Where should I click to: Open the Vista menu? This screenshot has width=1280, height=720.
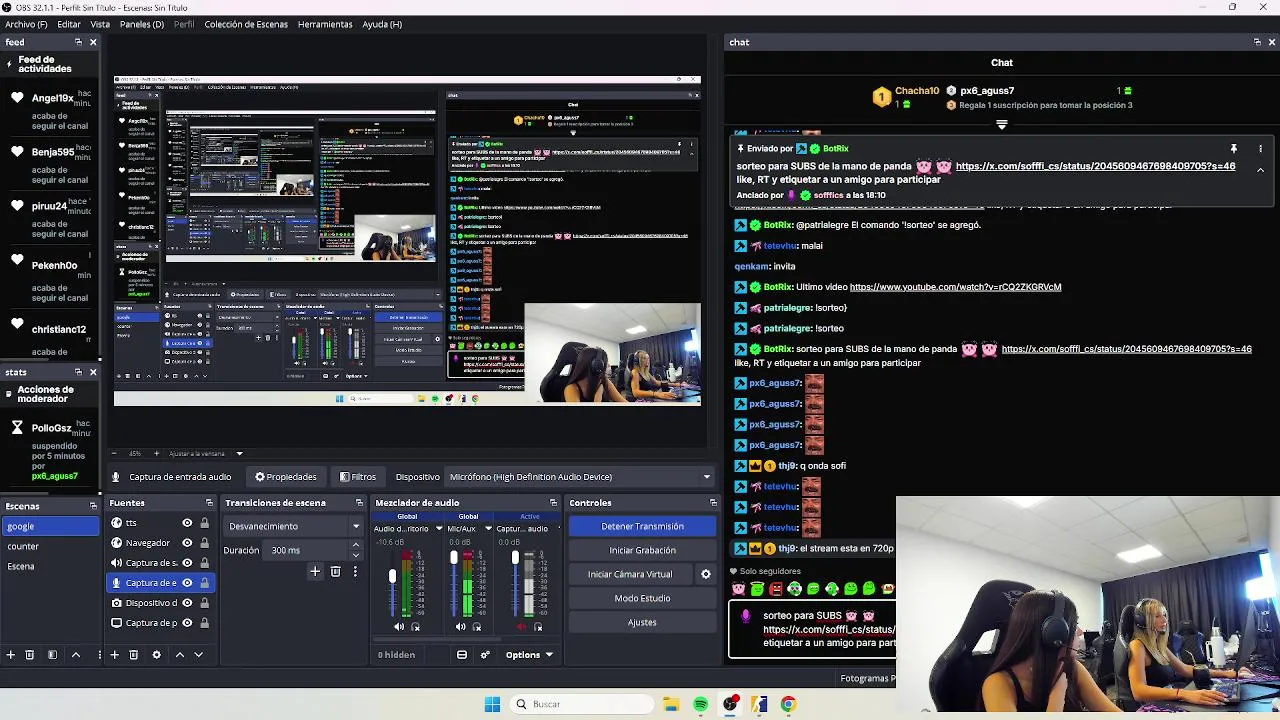click(x=100, y=24)
